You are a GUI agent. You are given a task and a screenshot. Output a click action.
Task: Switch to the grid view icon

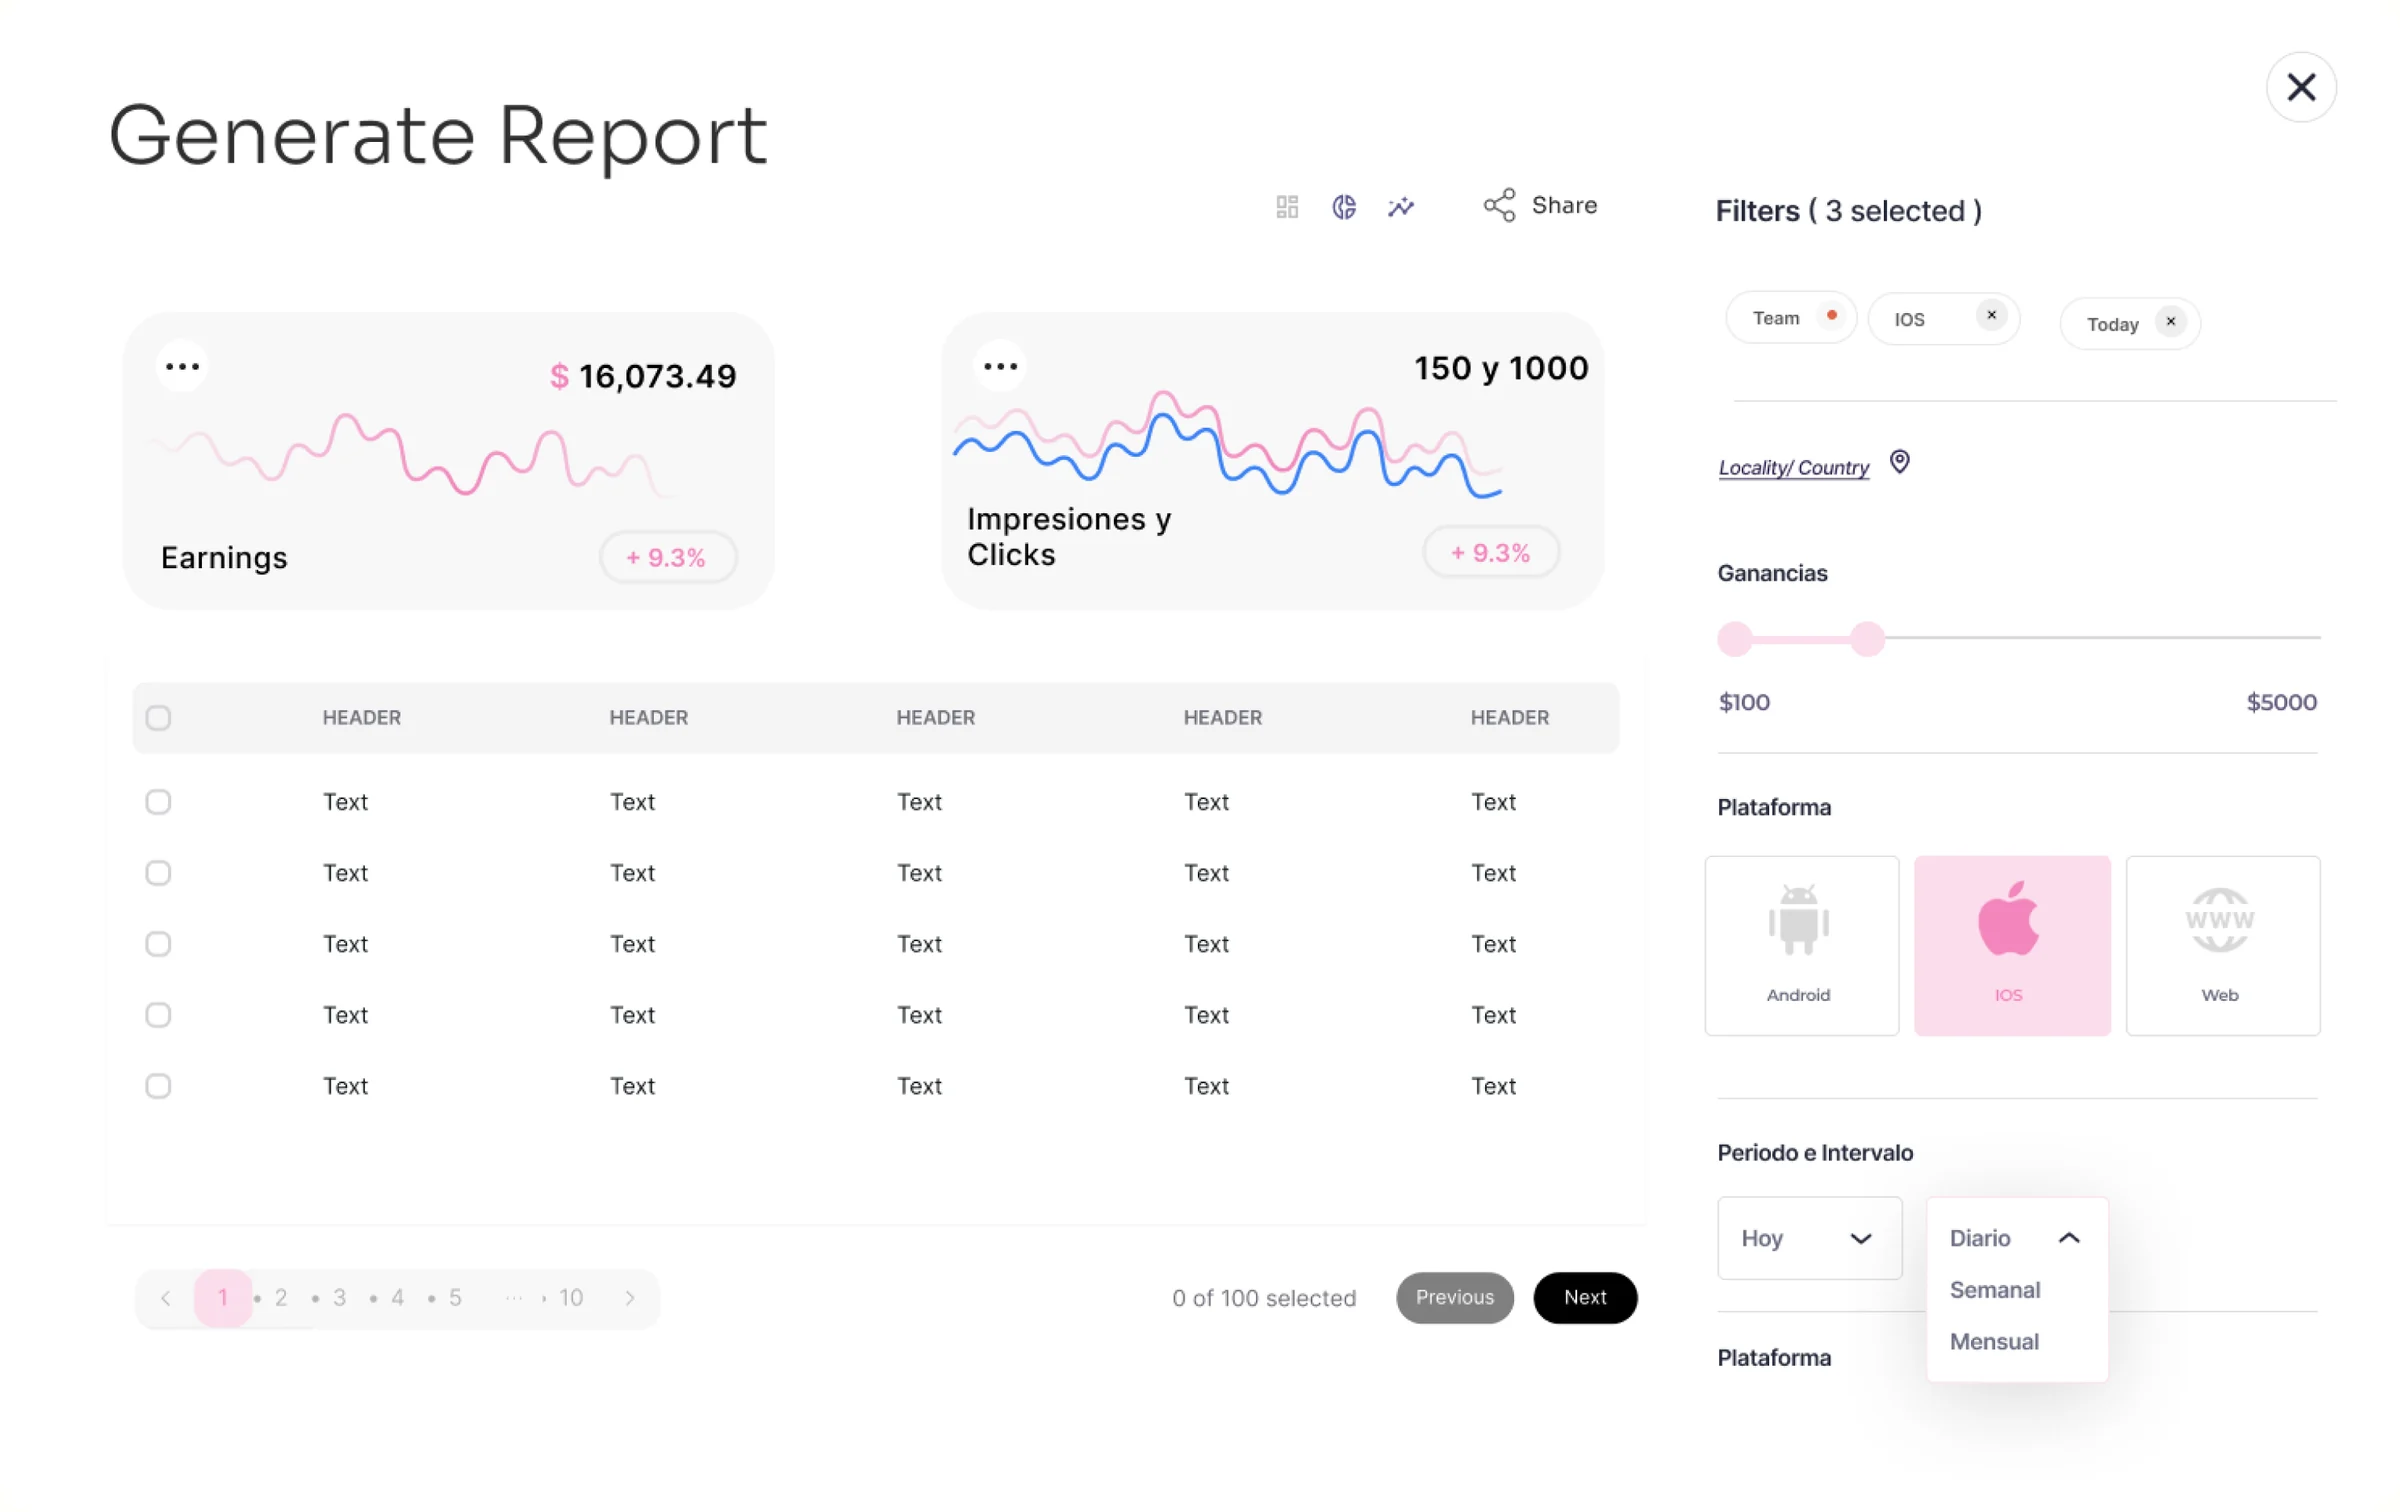[1287, 207]
